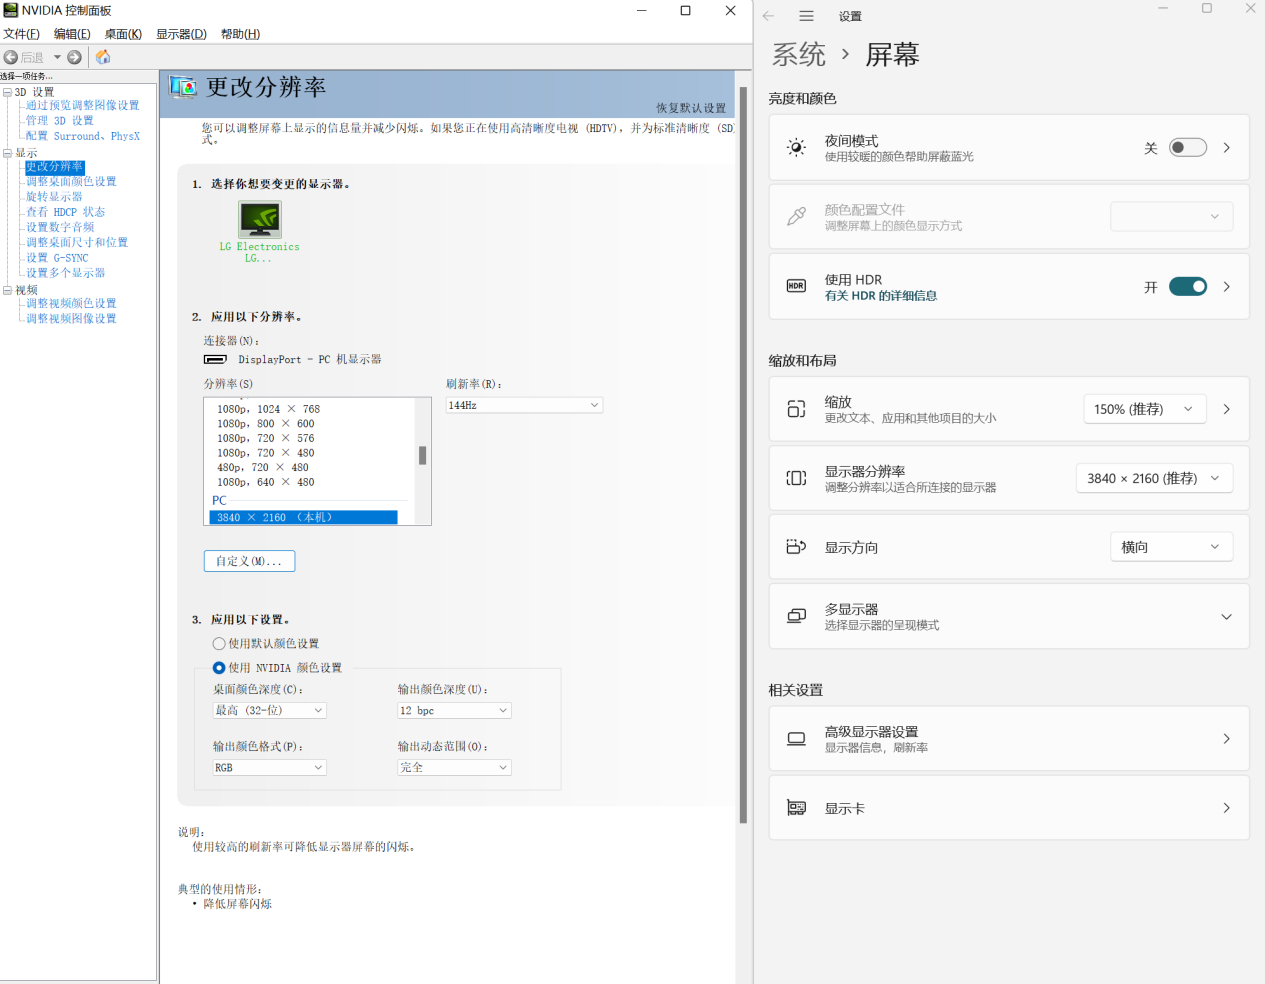Click the 显示方向 orientation icon
The height and width of the screenshot is (984, 1265).
796,547
